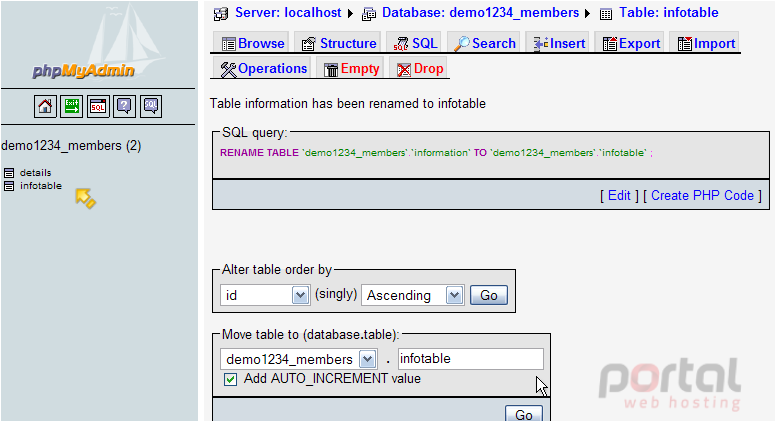Image resolution: width=776 pixels, height=422 pixels.
Task: Follow the Table: infotable breadcrumb link
Action: pos(669,13)
